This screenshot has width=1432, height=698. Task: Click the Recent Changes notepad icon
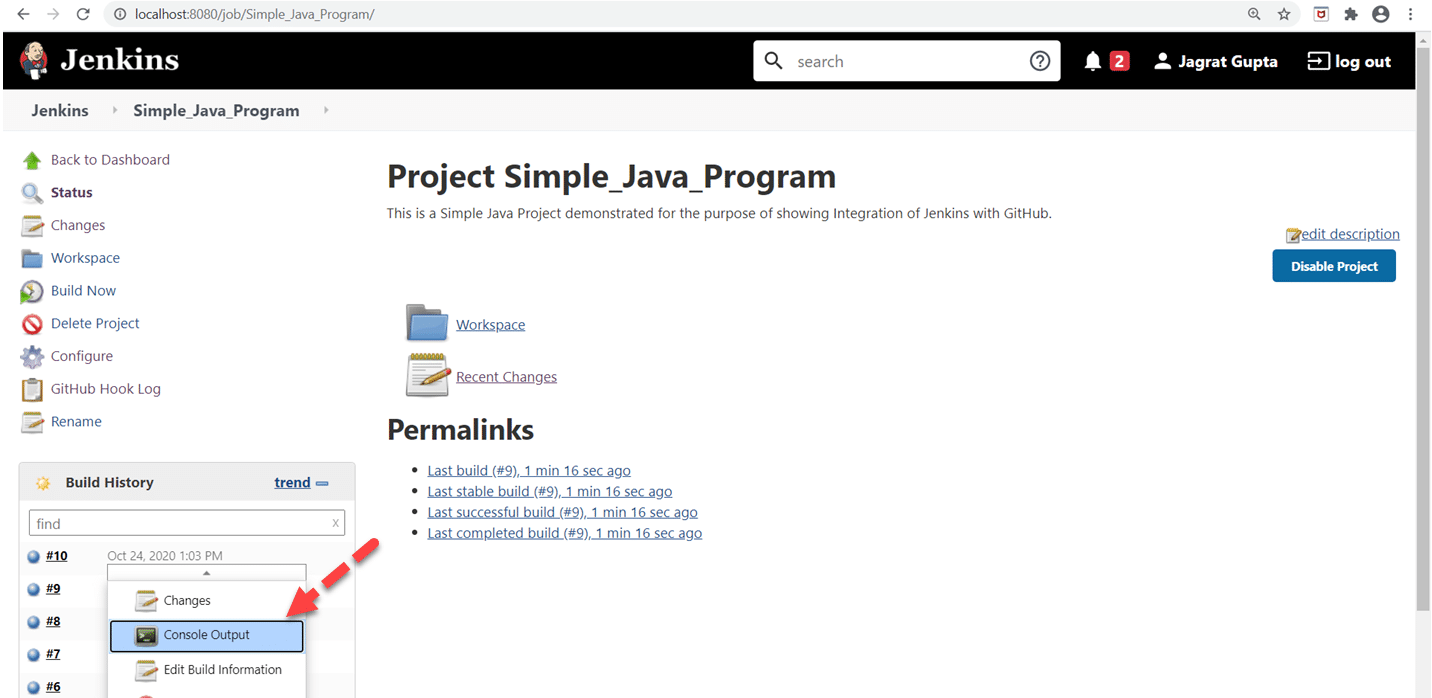click(x=427, y=375)
